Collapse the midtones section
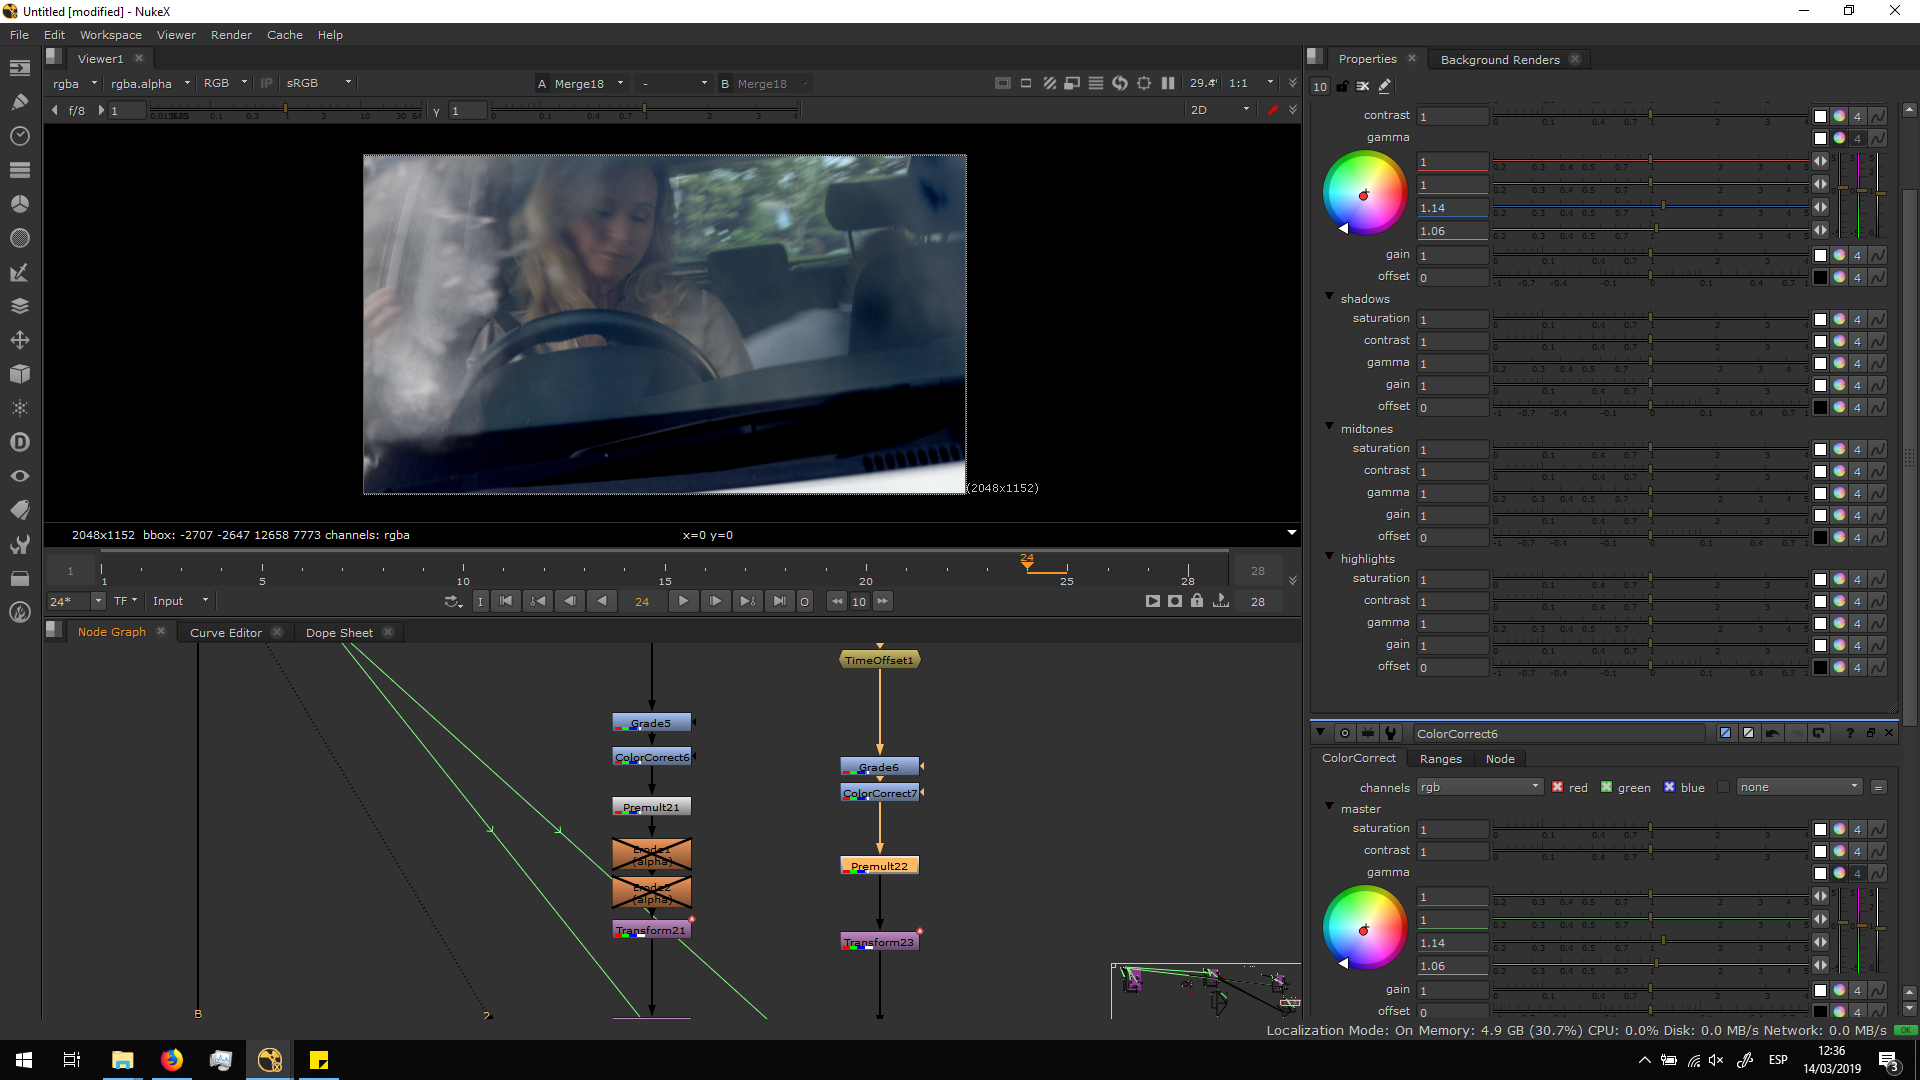Image resolution: width=1920 pixels, height=1080 pixels. pyautogui.click(x=1329, y=427)
